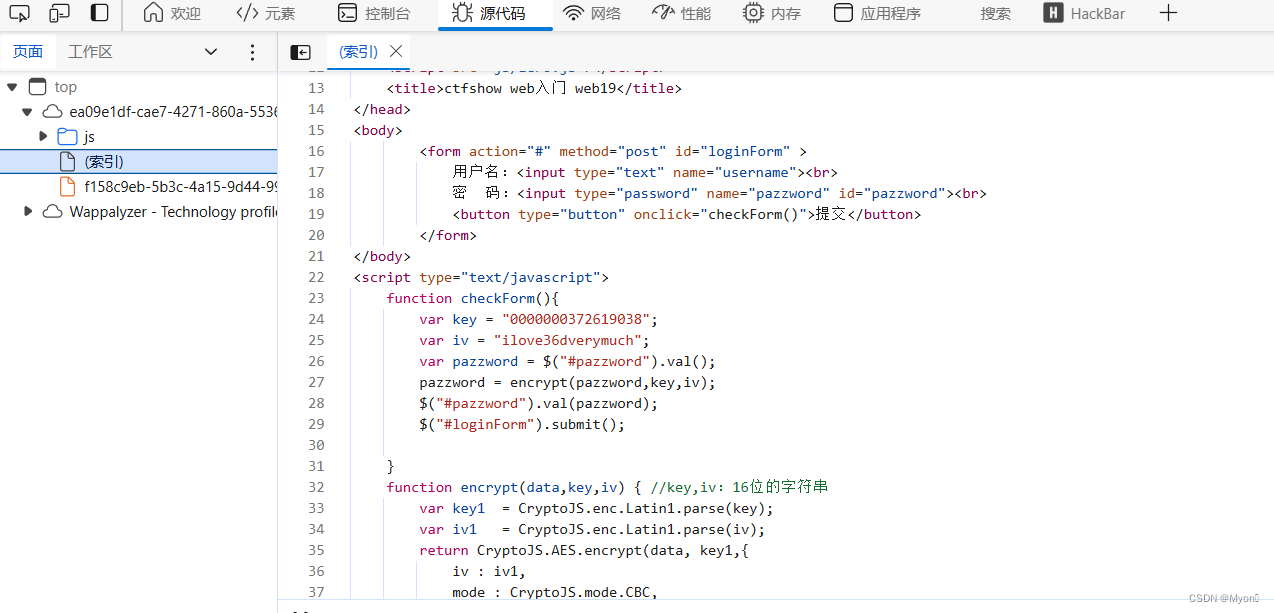Toggle device emulation mode

(x=59, y=14)
